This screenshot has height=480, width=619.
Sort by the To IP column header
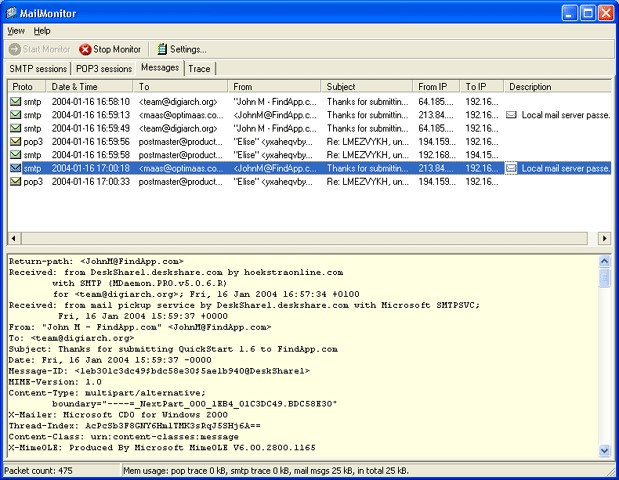pos(482,86)
